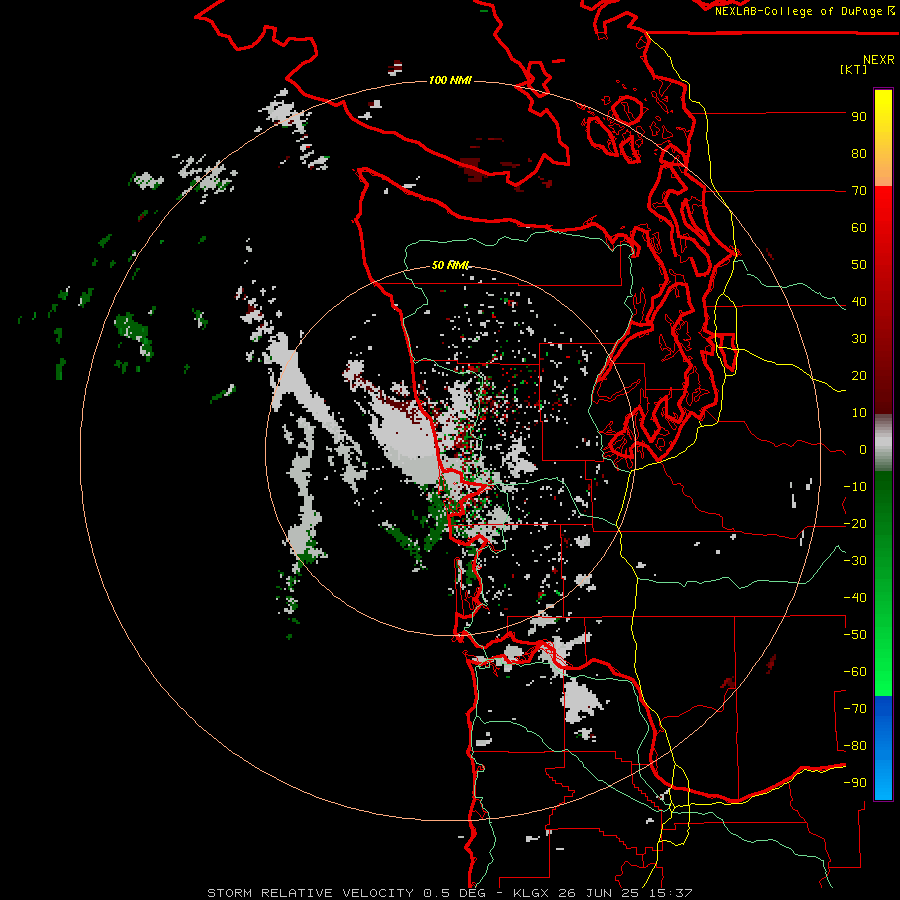Click the -20 value on velocity scale
This screenshot has height=900, width=900.
855,524
